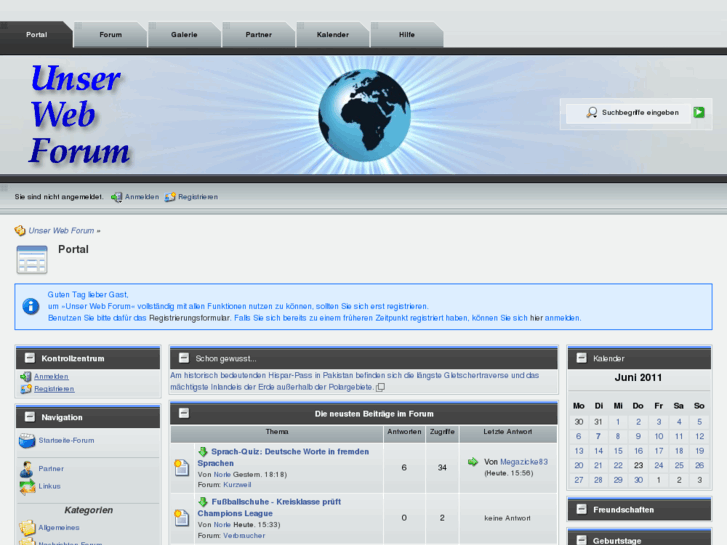727x545 pixels.
Task: Click the Allgemeines folder icon under Kategorien
Action: click(x=27, y=527)
